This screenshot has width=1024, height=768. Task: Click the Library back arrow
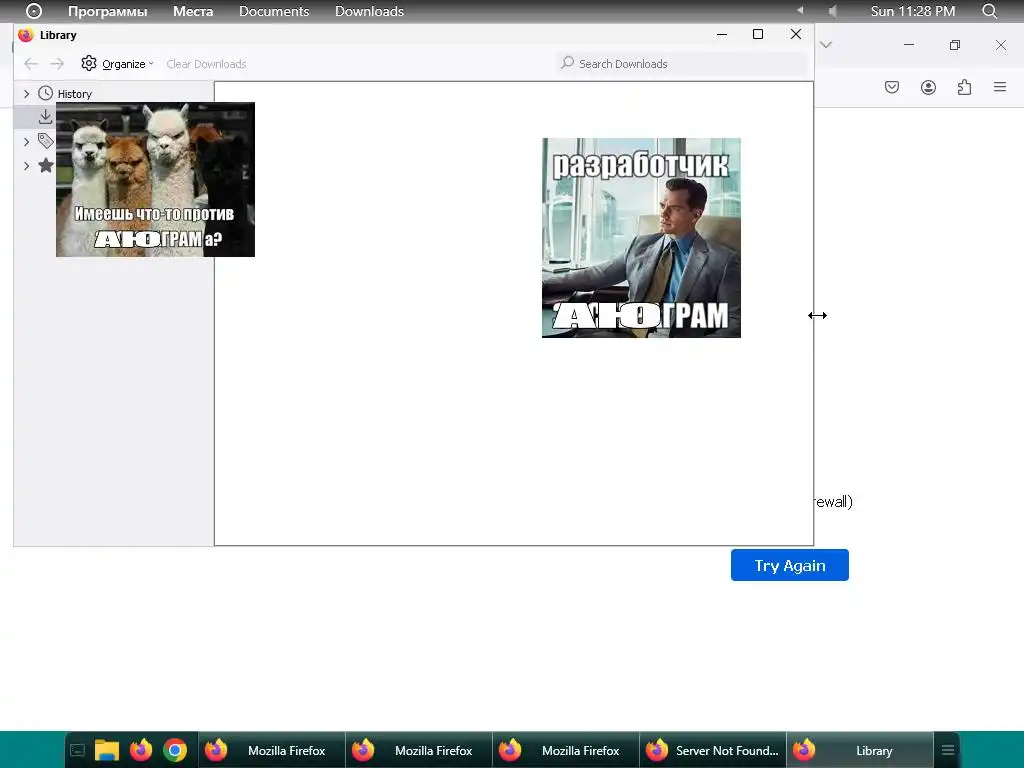pos(31,63)
